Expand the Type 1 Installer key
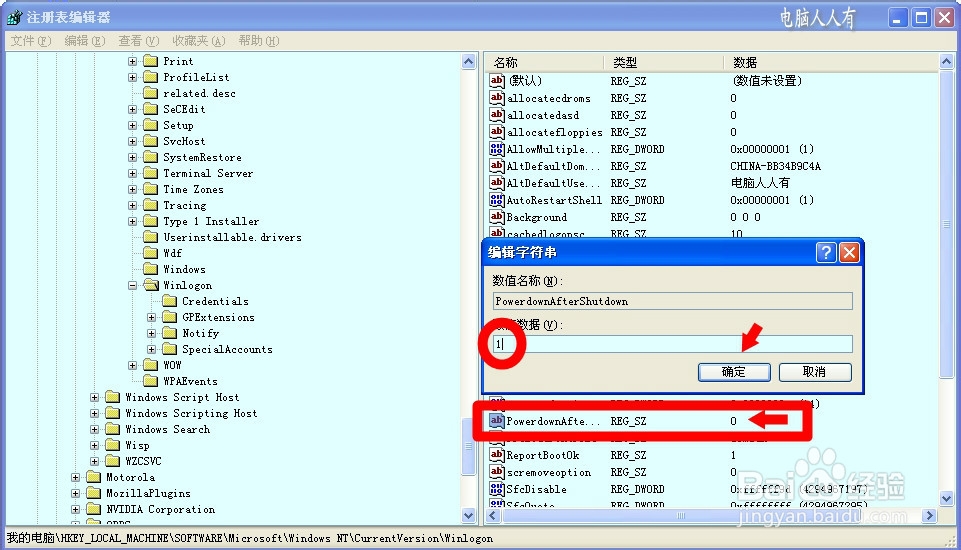 [x=132, y=221]
